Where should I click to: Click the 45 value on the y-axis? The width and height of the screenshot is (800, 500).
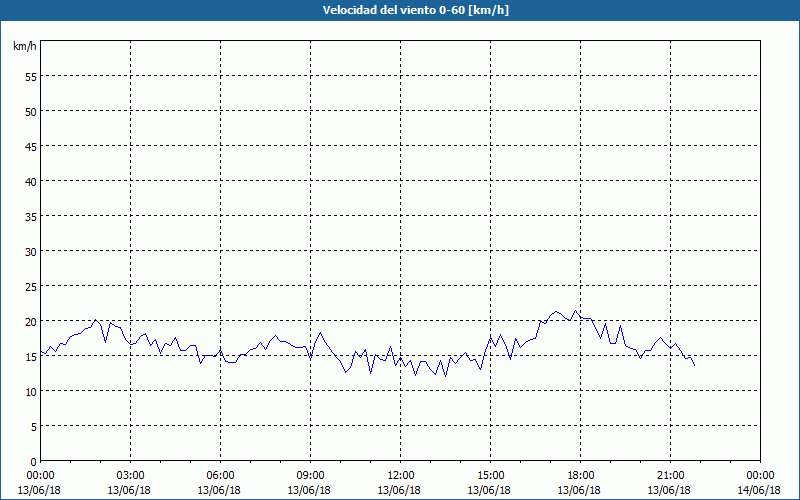31,146
